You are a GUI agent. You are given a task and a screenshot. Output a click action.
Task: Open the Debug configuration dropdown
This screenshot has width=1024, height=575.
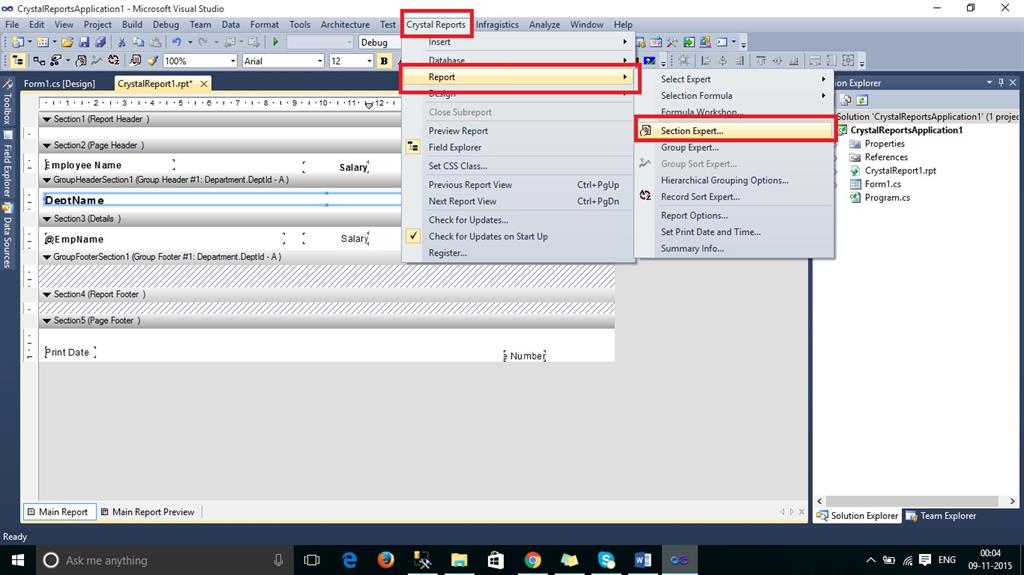click(x=379, y=42)
